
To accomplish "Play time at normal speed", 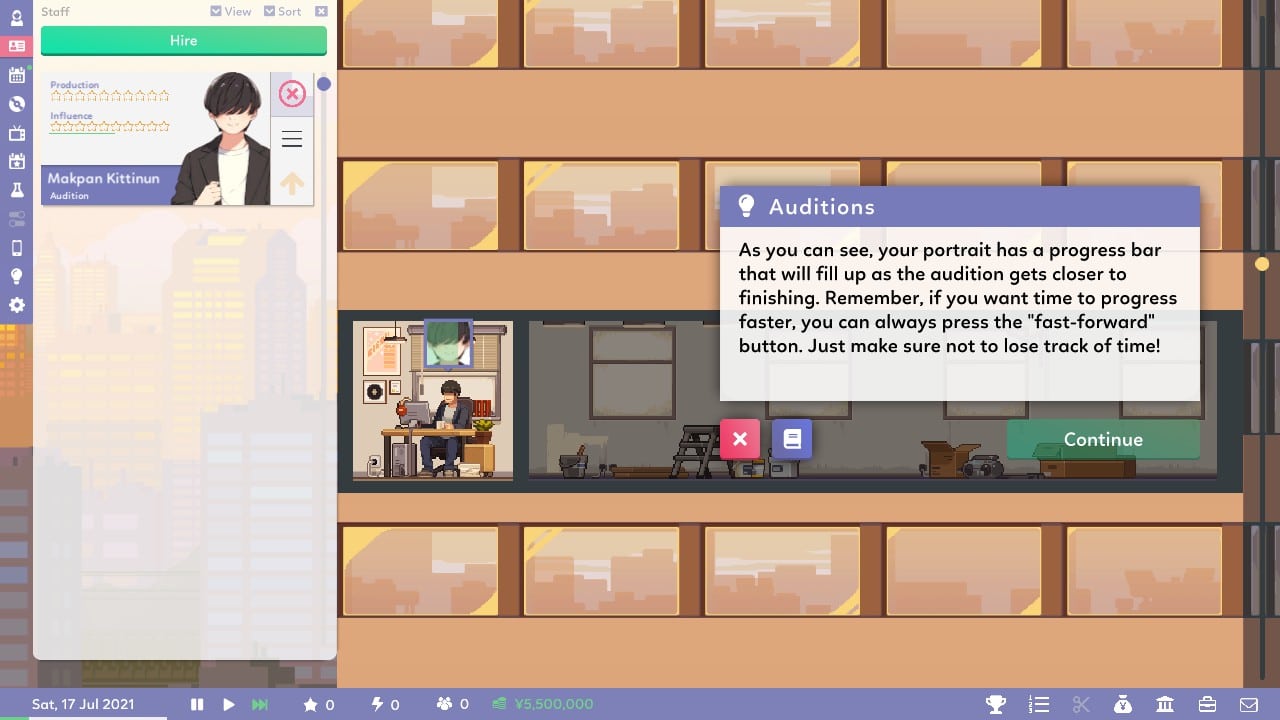I will (229, 704).
